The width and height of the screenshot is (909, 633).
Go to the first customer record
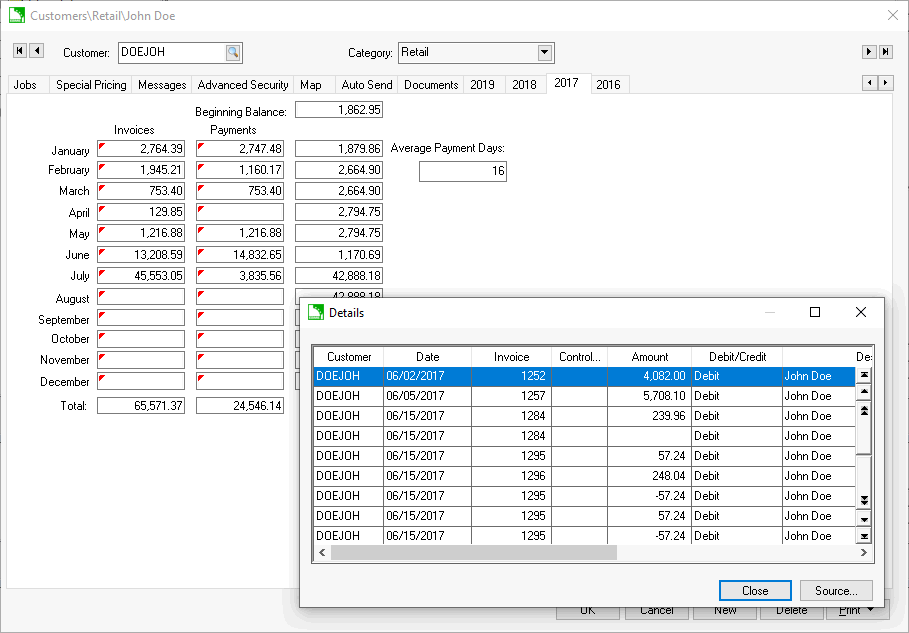(x=20, y=51)
